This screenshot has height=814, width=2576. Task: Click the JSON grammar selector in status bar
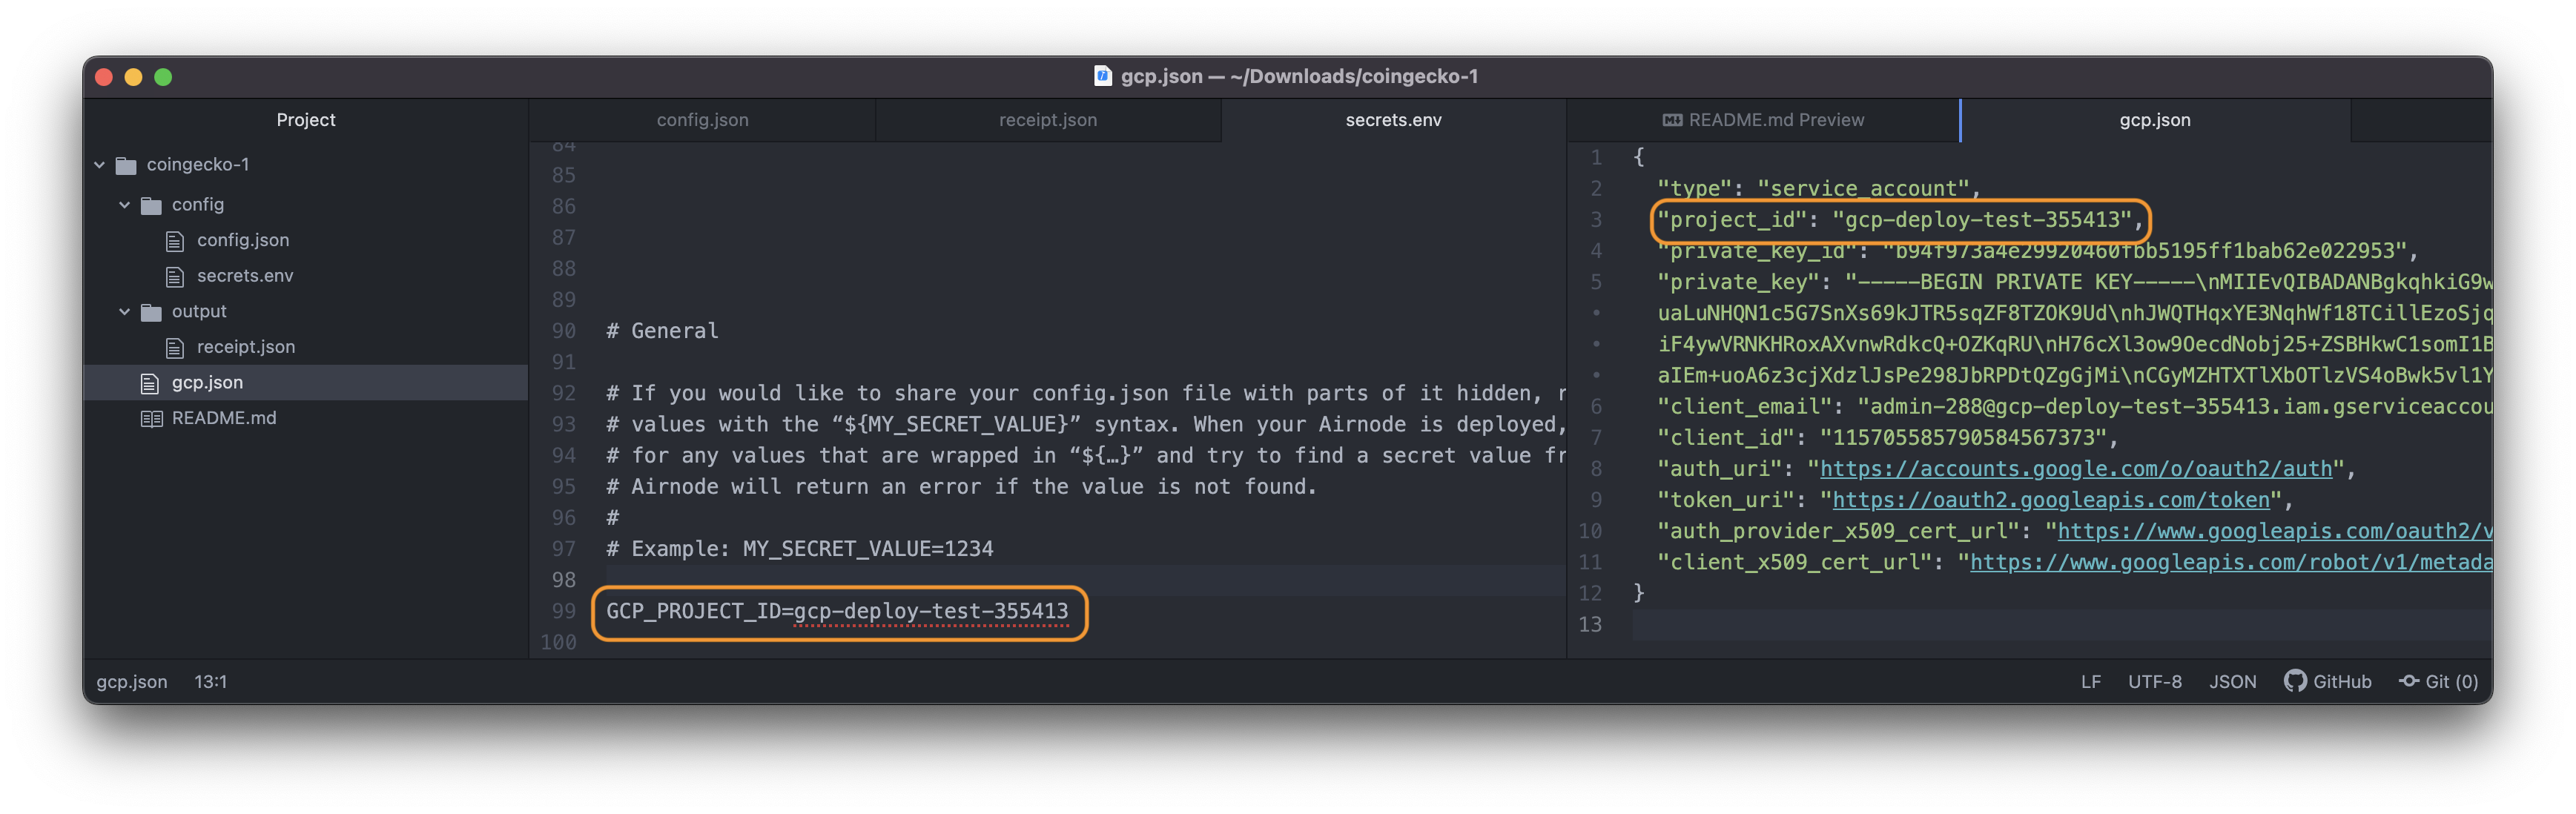coord(2233,681)
